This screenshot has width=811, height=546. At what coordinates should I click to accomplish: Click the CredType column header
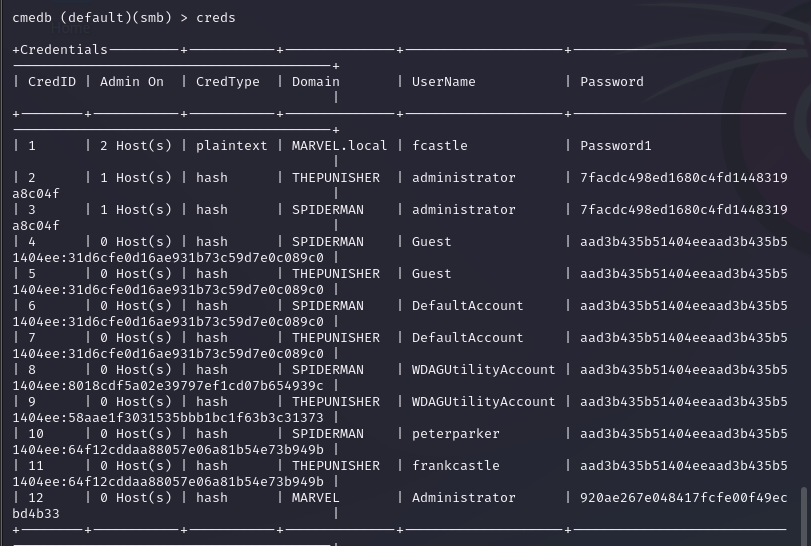click(228, 82)
